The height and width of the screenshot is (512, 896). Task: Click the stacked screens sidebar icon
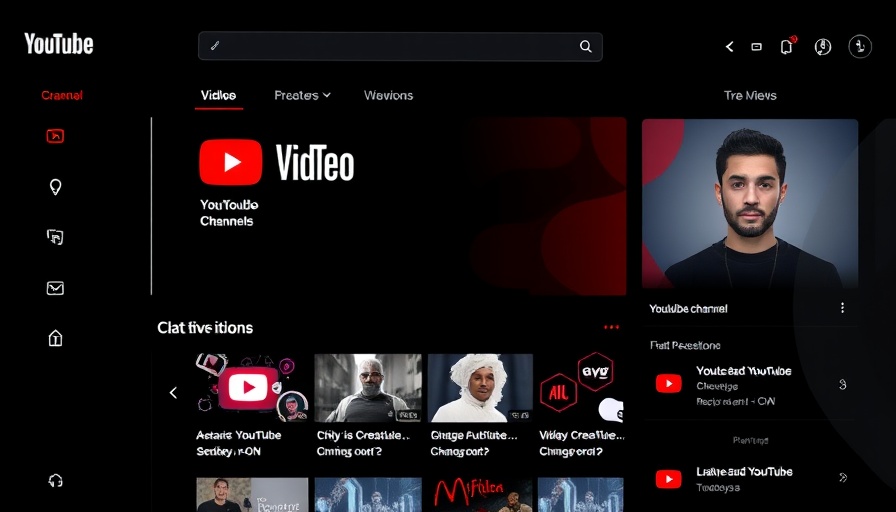(55, 237)
